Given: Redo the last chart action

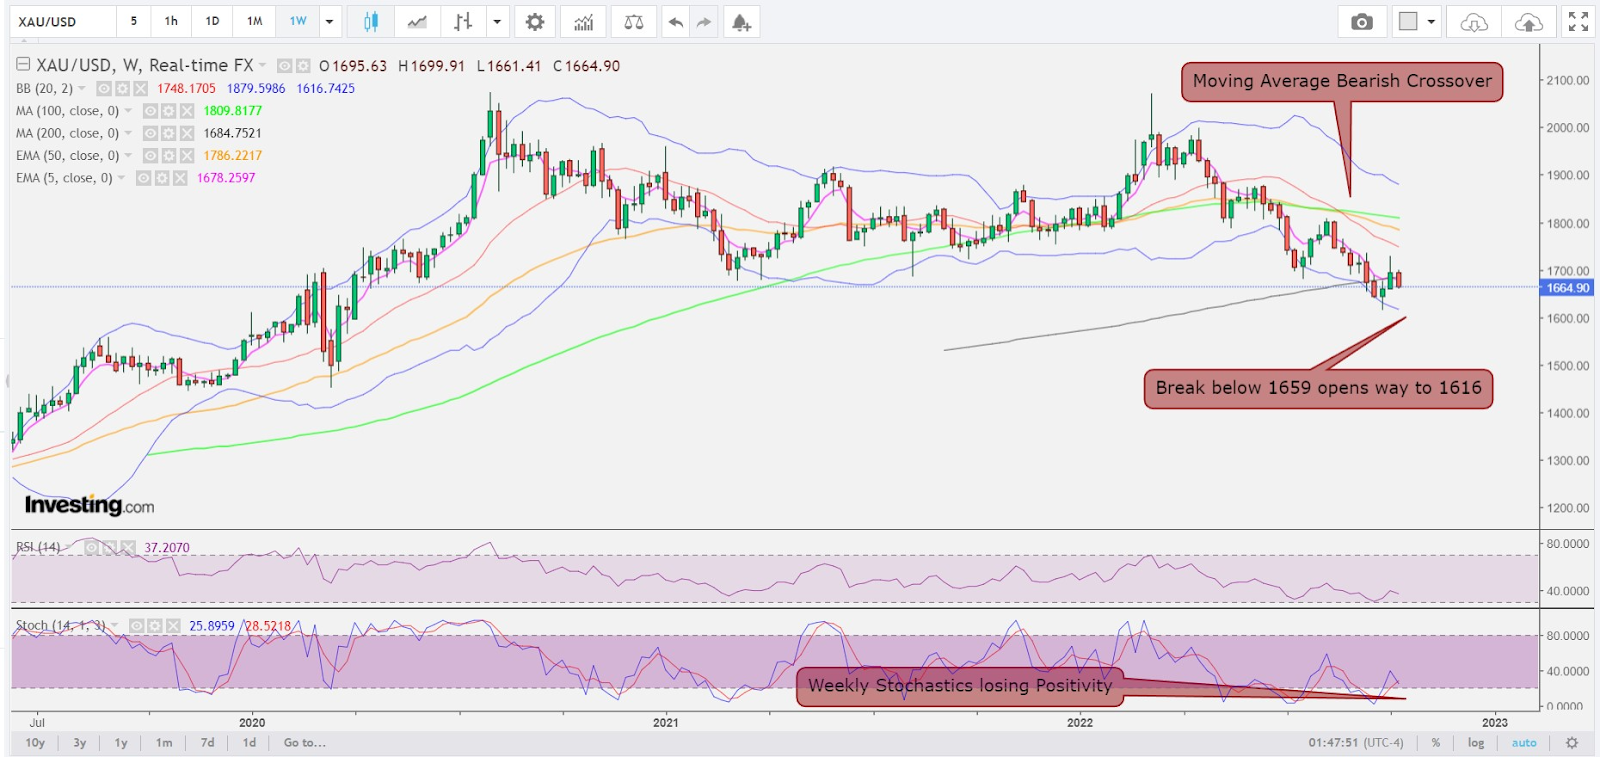Looking at the screenshot, I should [704, 22].
